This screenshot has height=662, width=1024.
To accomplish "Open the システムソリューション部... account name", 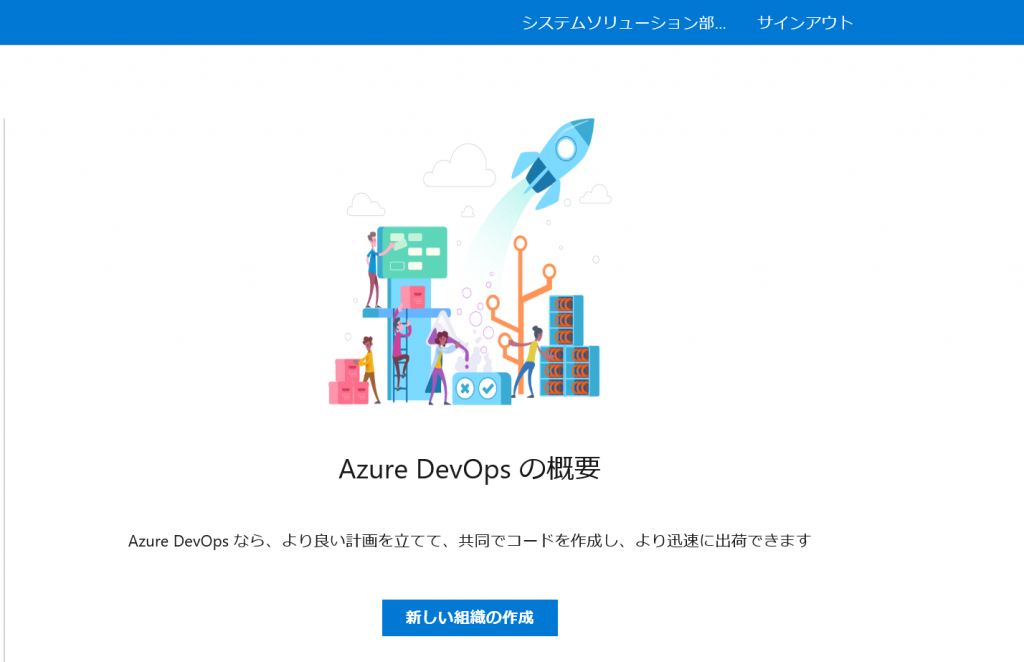I will click(624, 23).
